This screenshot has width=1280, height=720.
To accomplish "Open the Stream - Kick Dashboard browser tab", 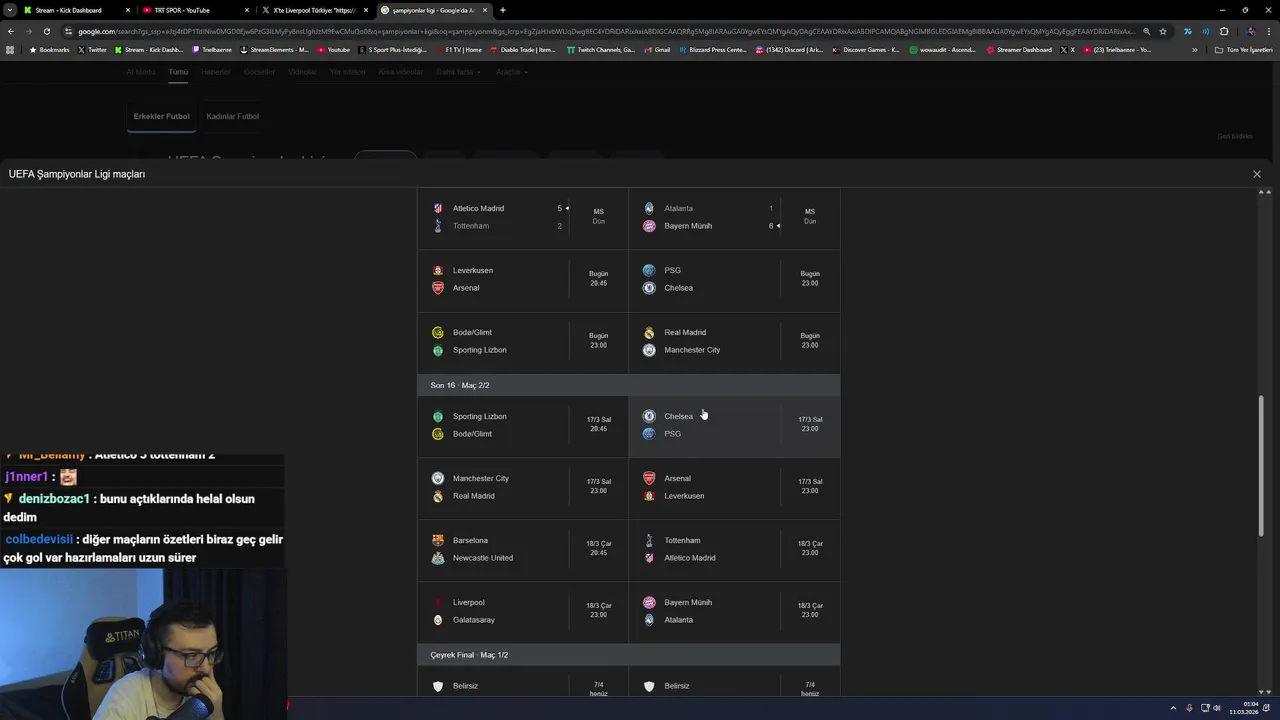I will pos(75,10).
